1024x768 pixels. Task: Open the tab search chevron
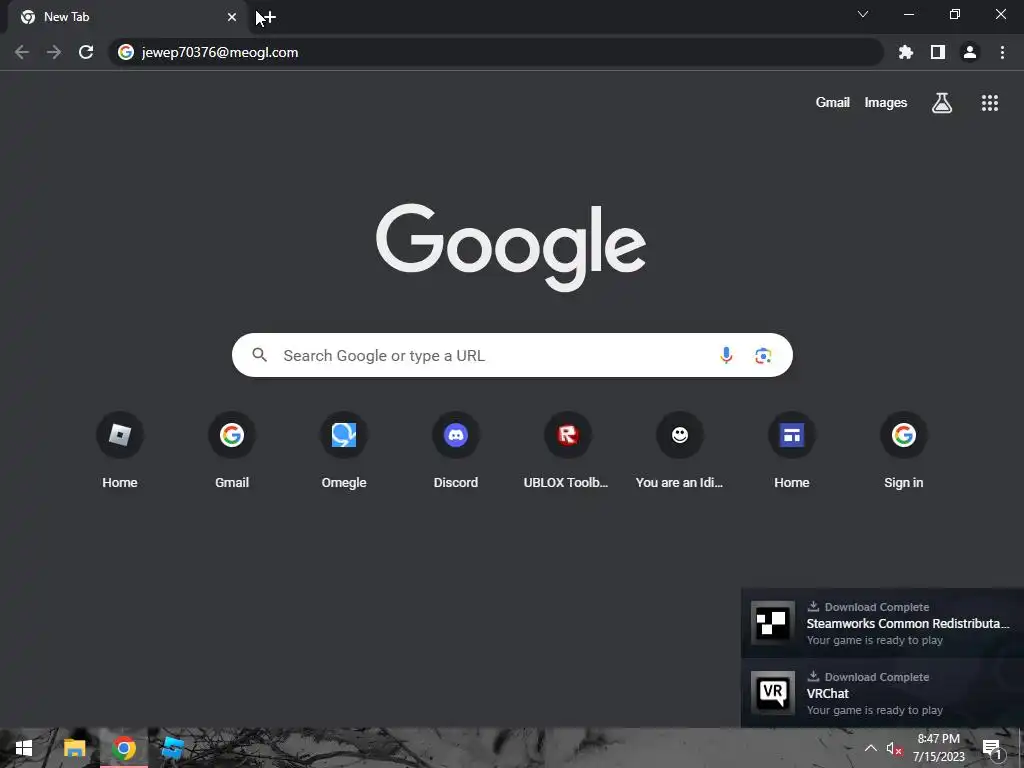click(863, 14)
